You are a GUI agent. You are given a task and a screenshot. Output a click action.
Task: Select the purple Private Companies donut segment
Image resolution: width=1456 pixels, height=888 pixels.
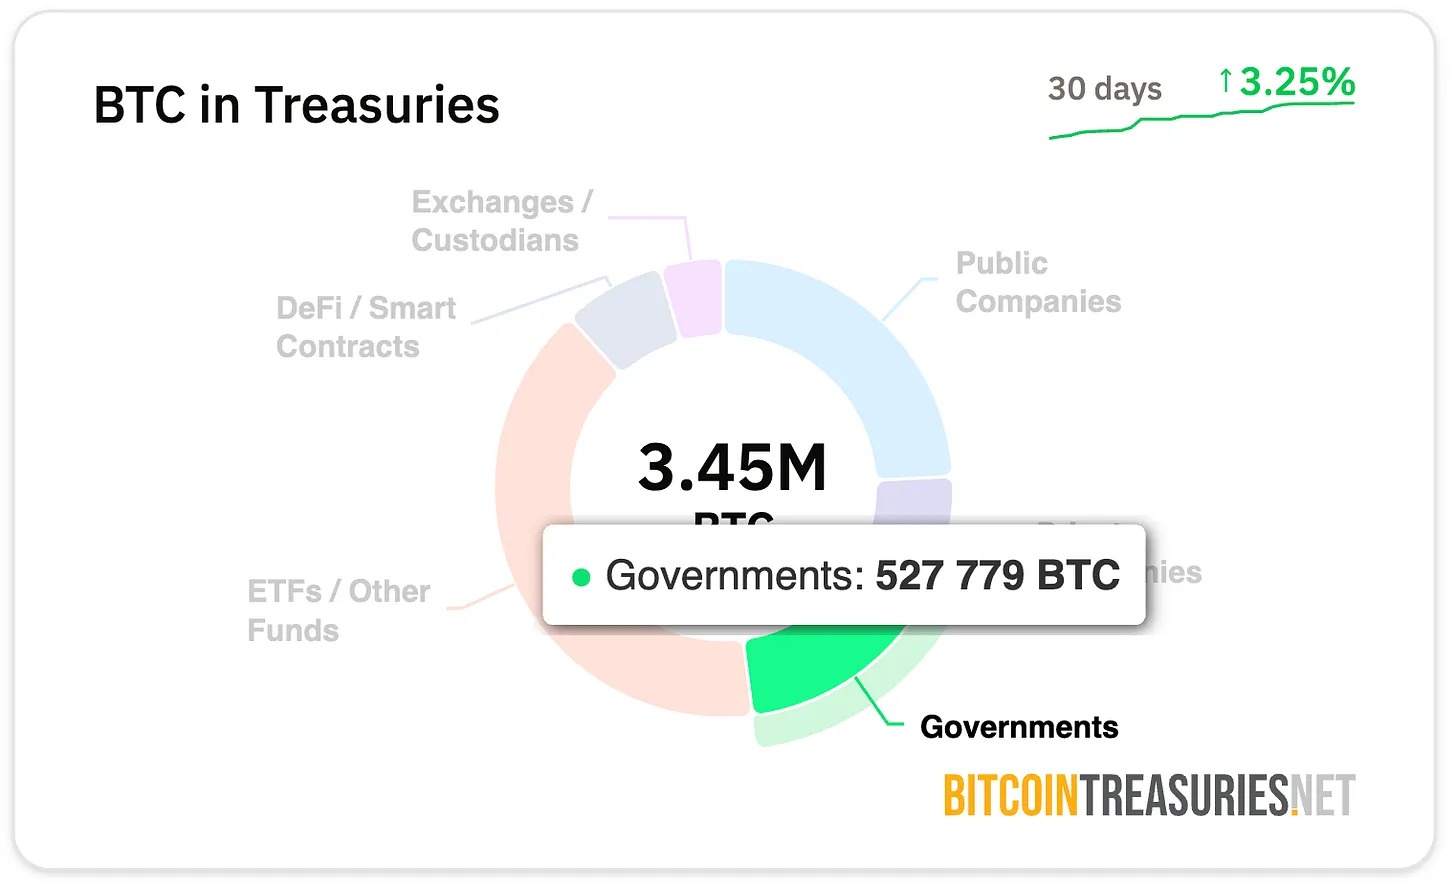point(912,501)
